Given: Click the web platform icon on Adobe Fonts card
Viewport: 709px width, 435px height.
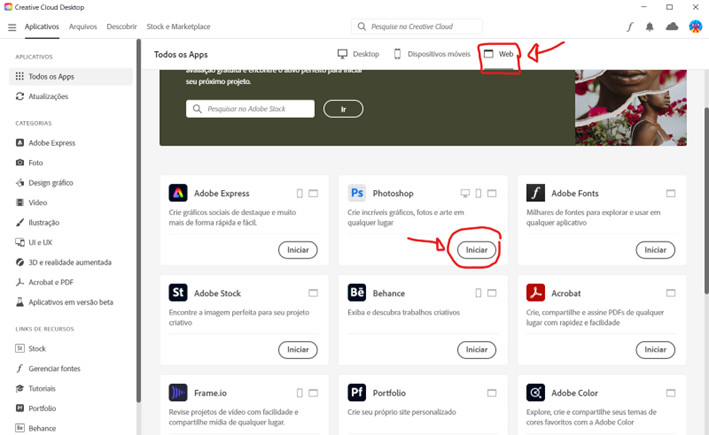Looking at the screenshot, I should click(671, 194).
